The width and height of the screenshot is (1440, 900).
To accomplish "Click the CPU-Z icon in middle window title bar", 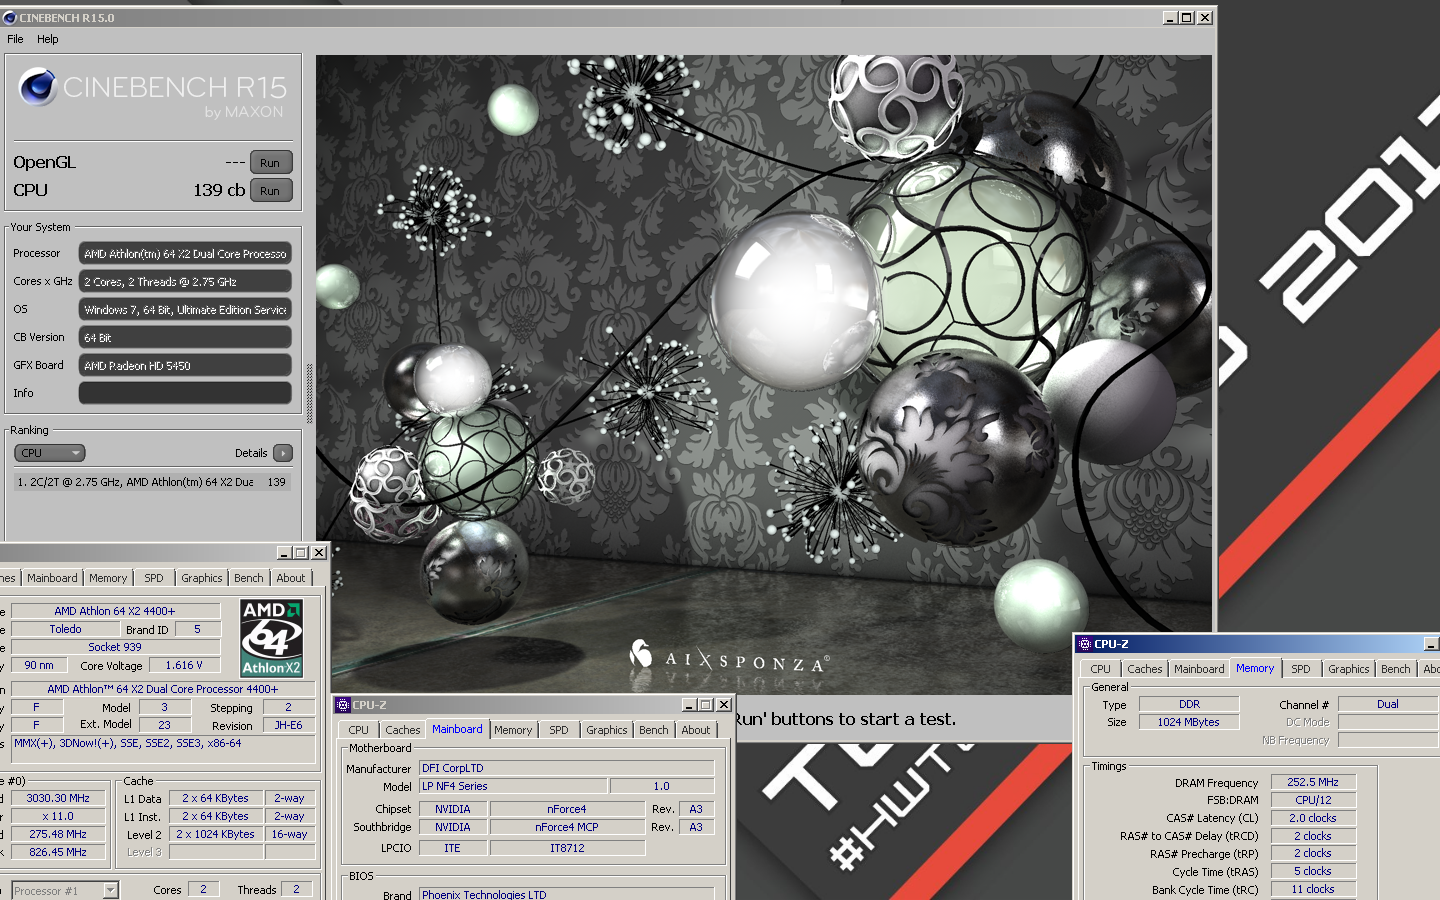I will tap(343, 705).
